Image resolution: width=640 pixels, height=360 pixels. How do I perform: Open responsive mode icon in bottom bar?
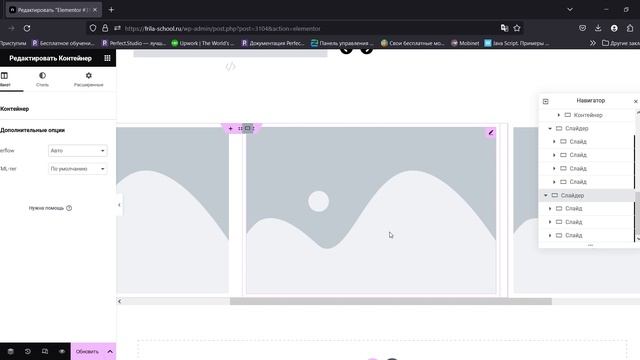45,351
